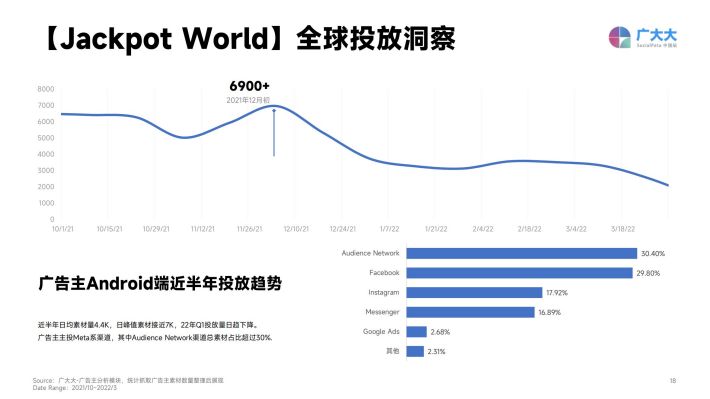Click the 广告主Android端近半年投放趋势 heading
710x399 pixels.
160,283
